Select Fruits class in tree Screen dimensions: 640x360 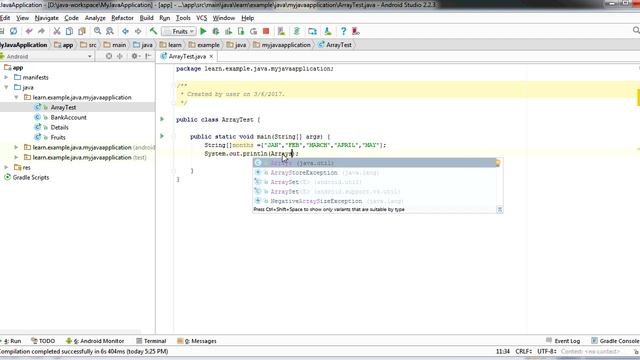58,137
